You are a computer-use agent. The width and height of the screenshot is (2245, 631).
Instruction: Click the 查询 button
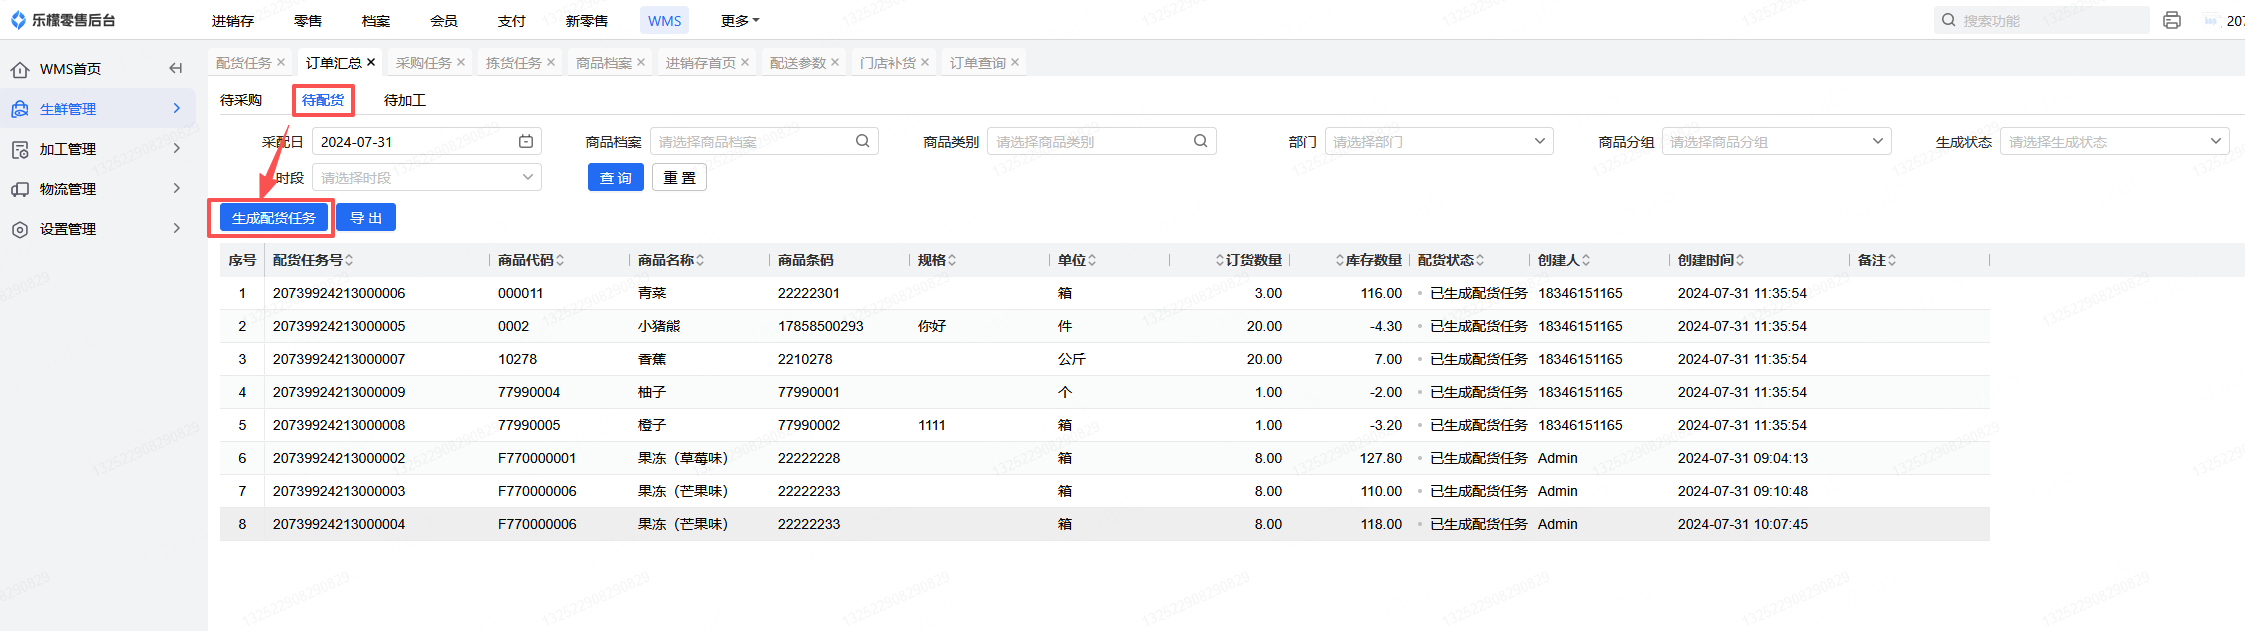tap(616, 178)
